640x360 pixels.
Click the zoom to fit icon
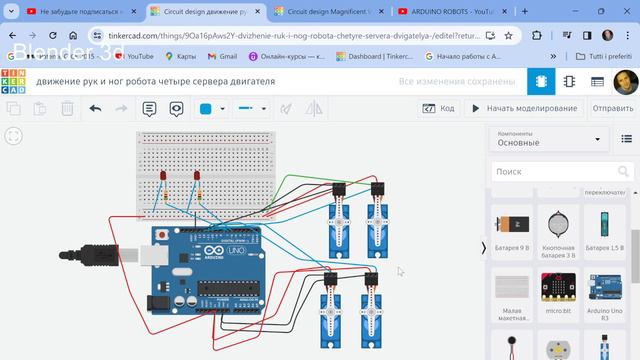pyautogui.click(x=13, y=136)
